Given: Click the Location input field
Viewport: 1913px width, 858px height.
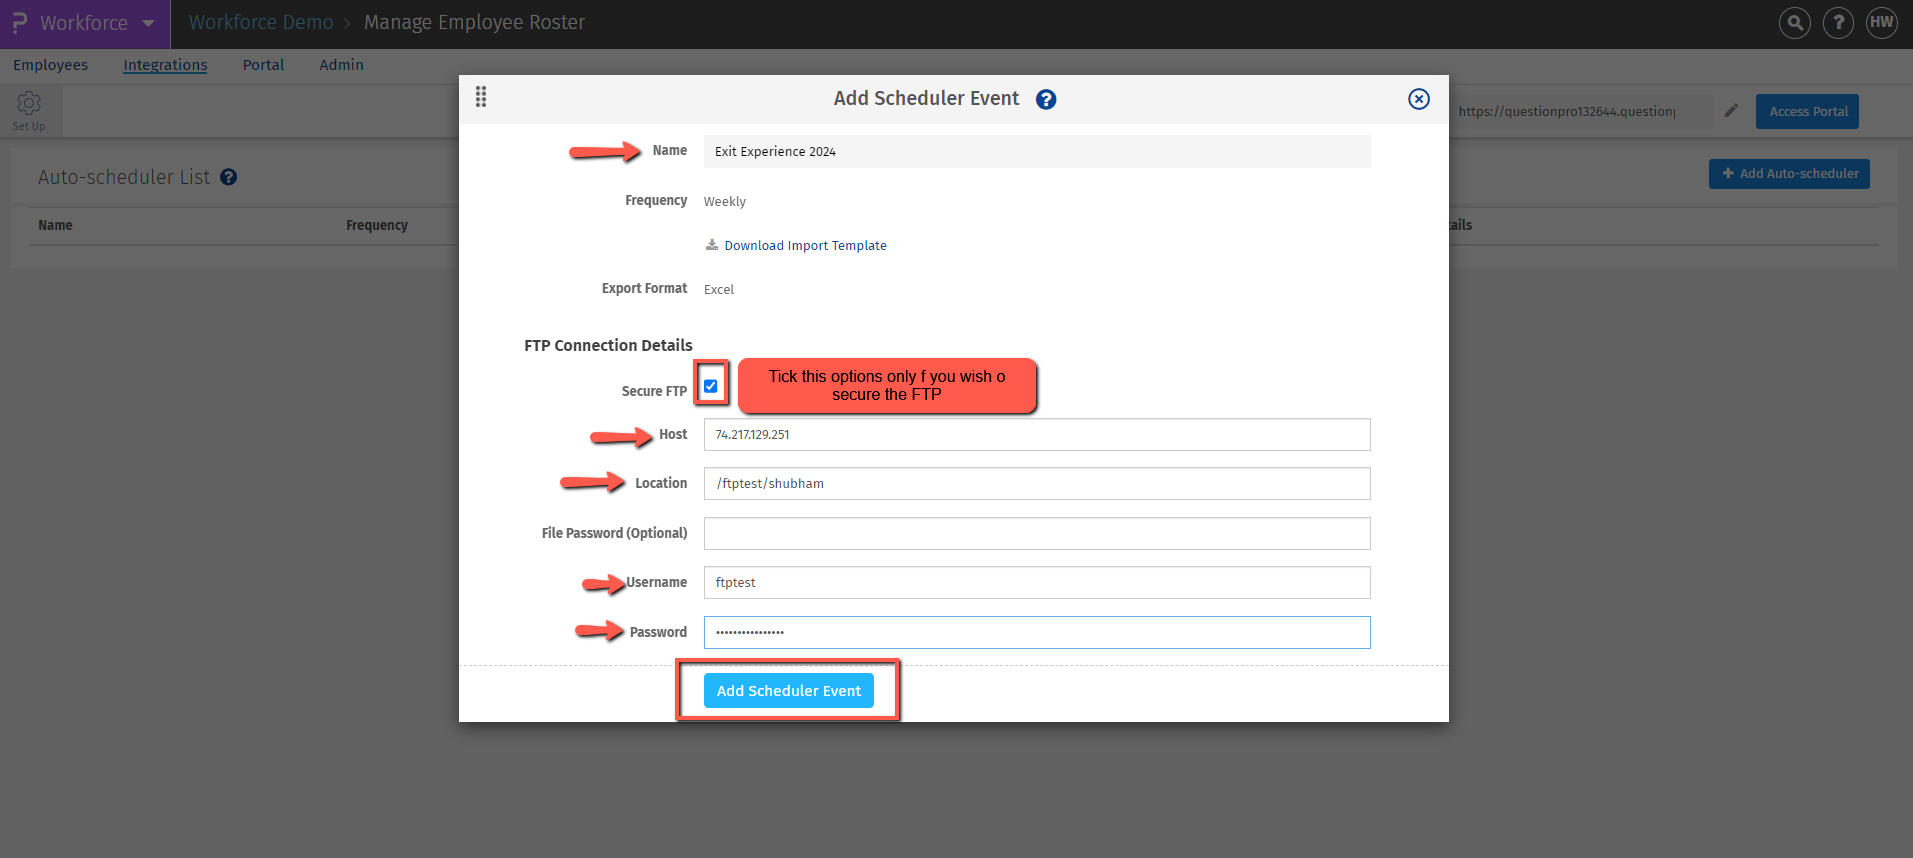Looking at the screenshot, I should click(1037, 484).
